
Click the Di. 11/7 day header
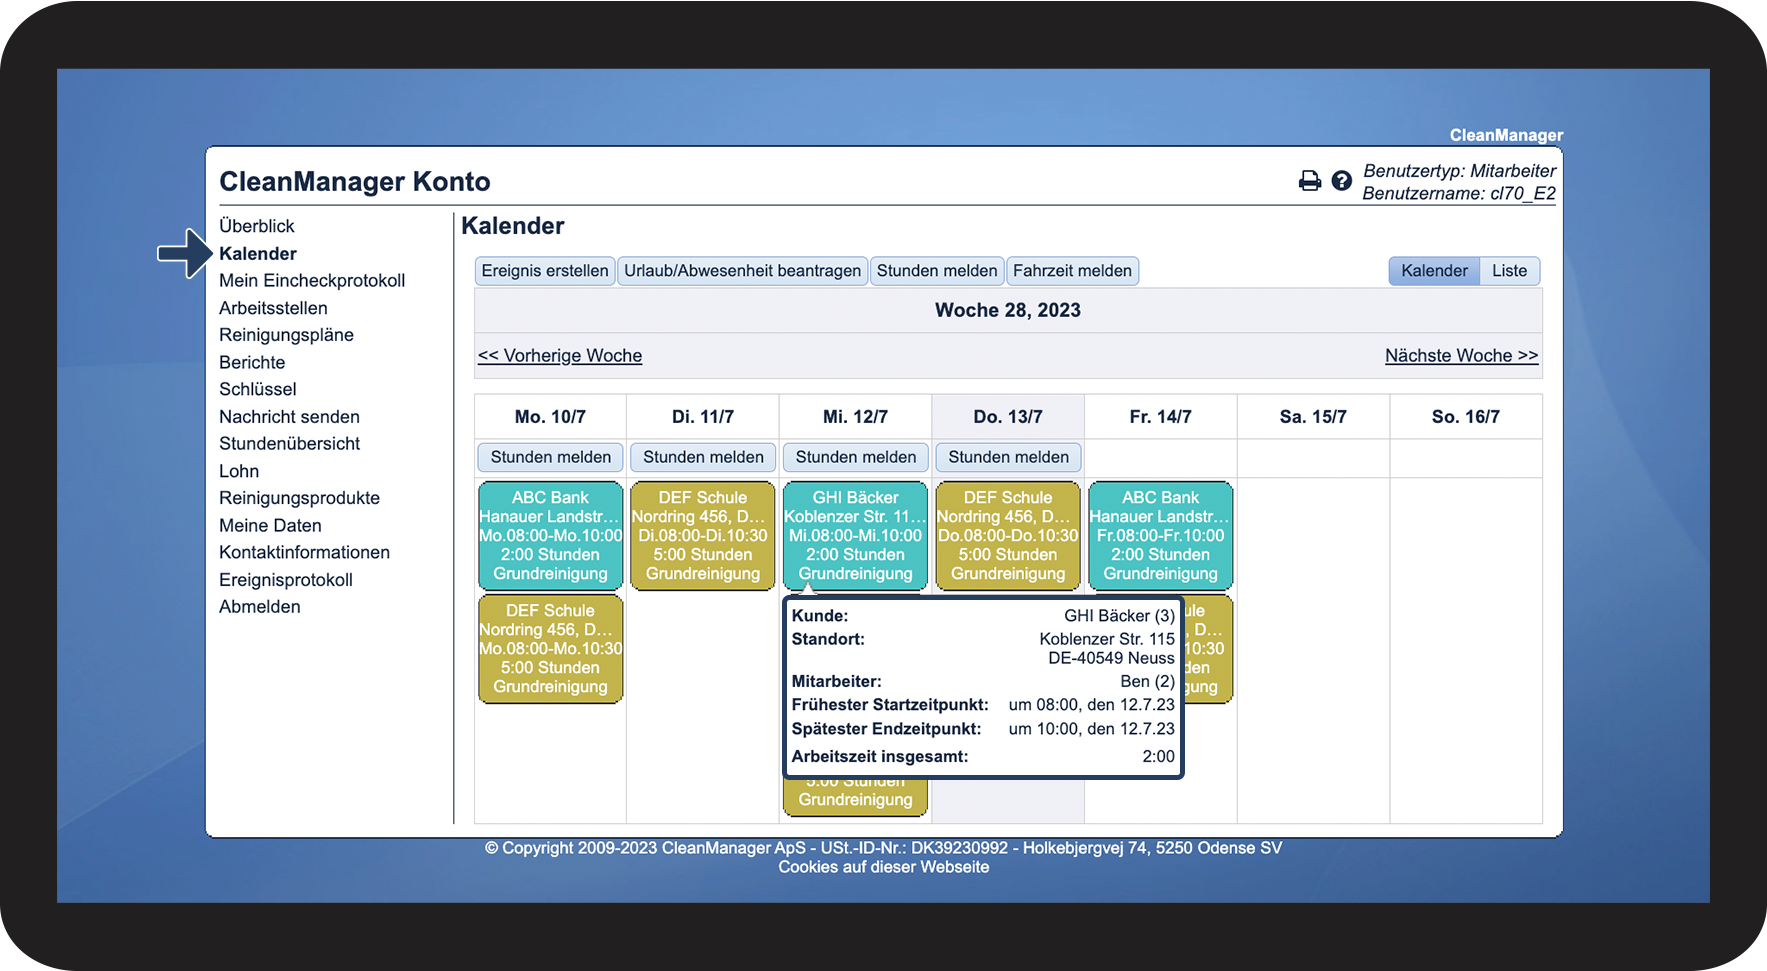click(x=703, y=417)
